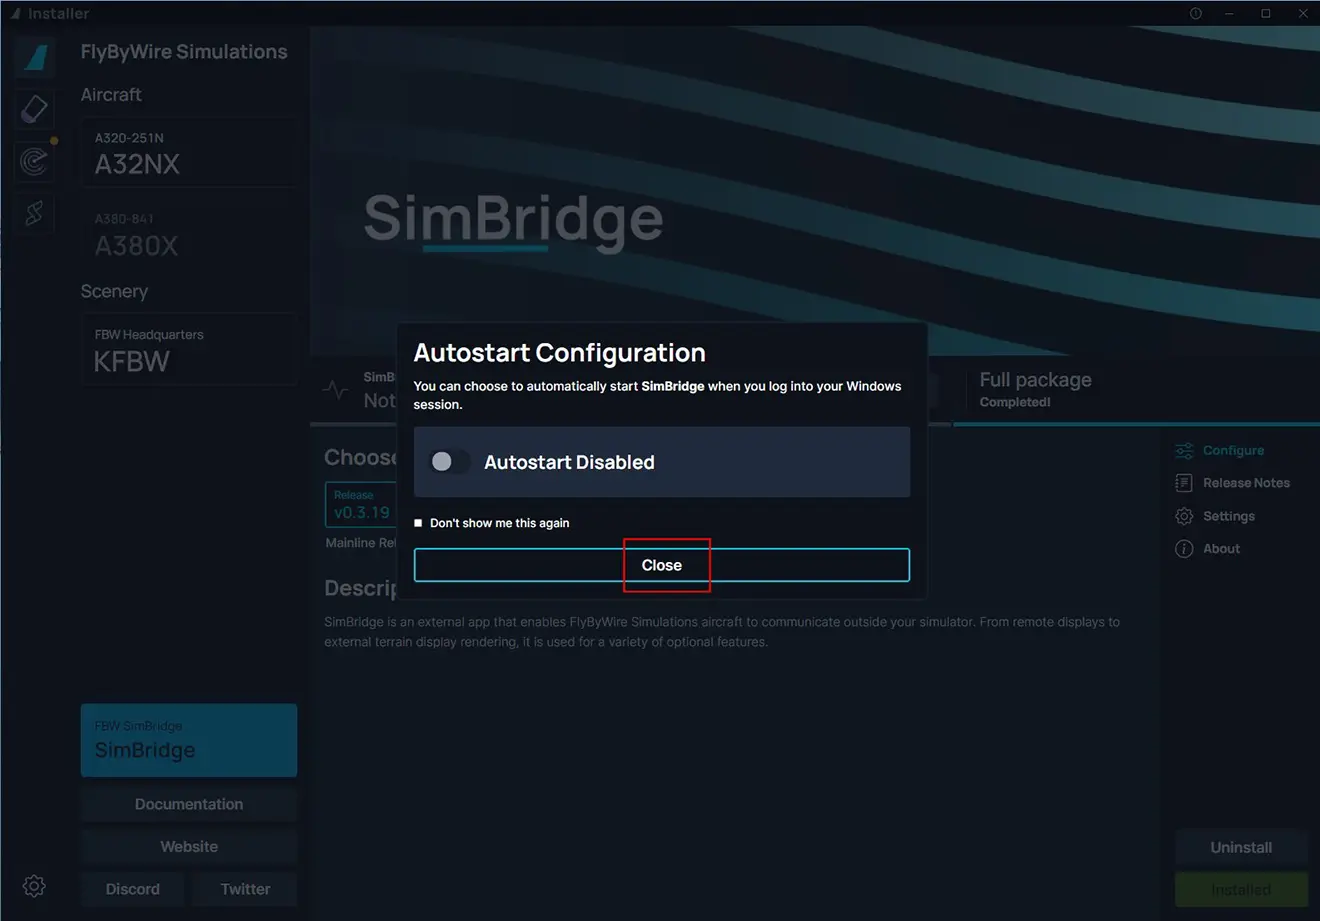The image size is (1320, 921).
Task: Click the Release Notes document icon
Action: pyautogui.click(x=1184, y=483)
